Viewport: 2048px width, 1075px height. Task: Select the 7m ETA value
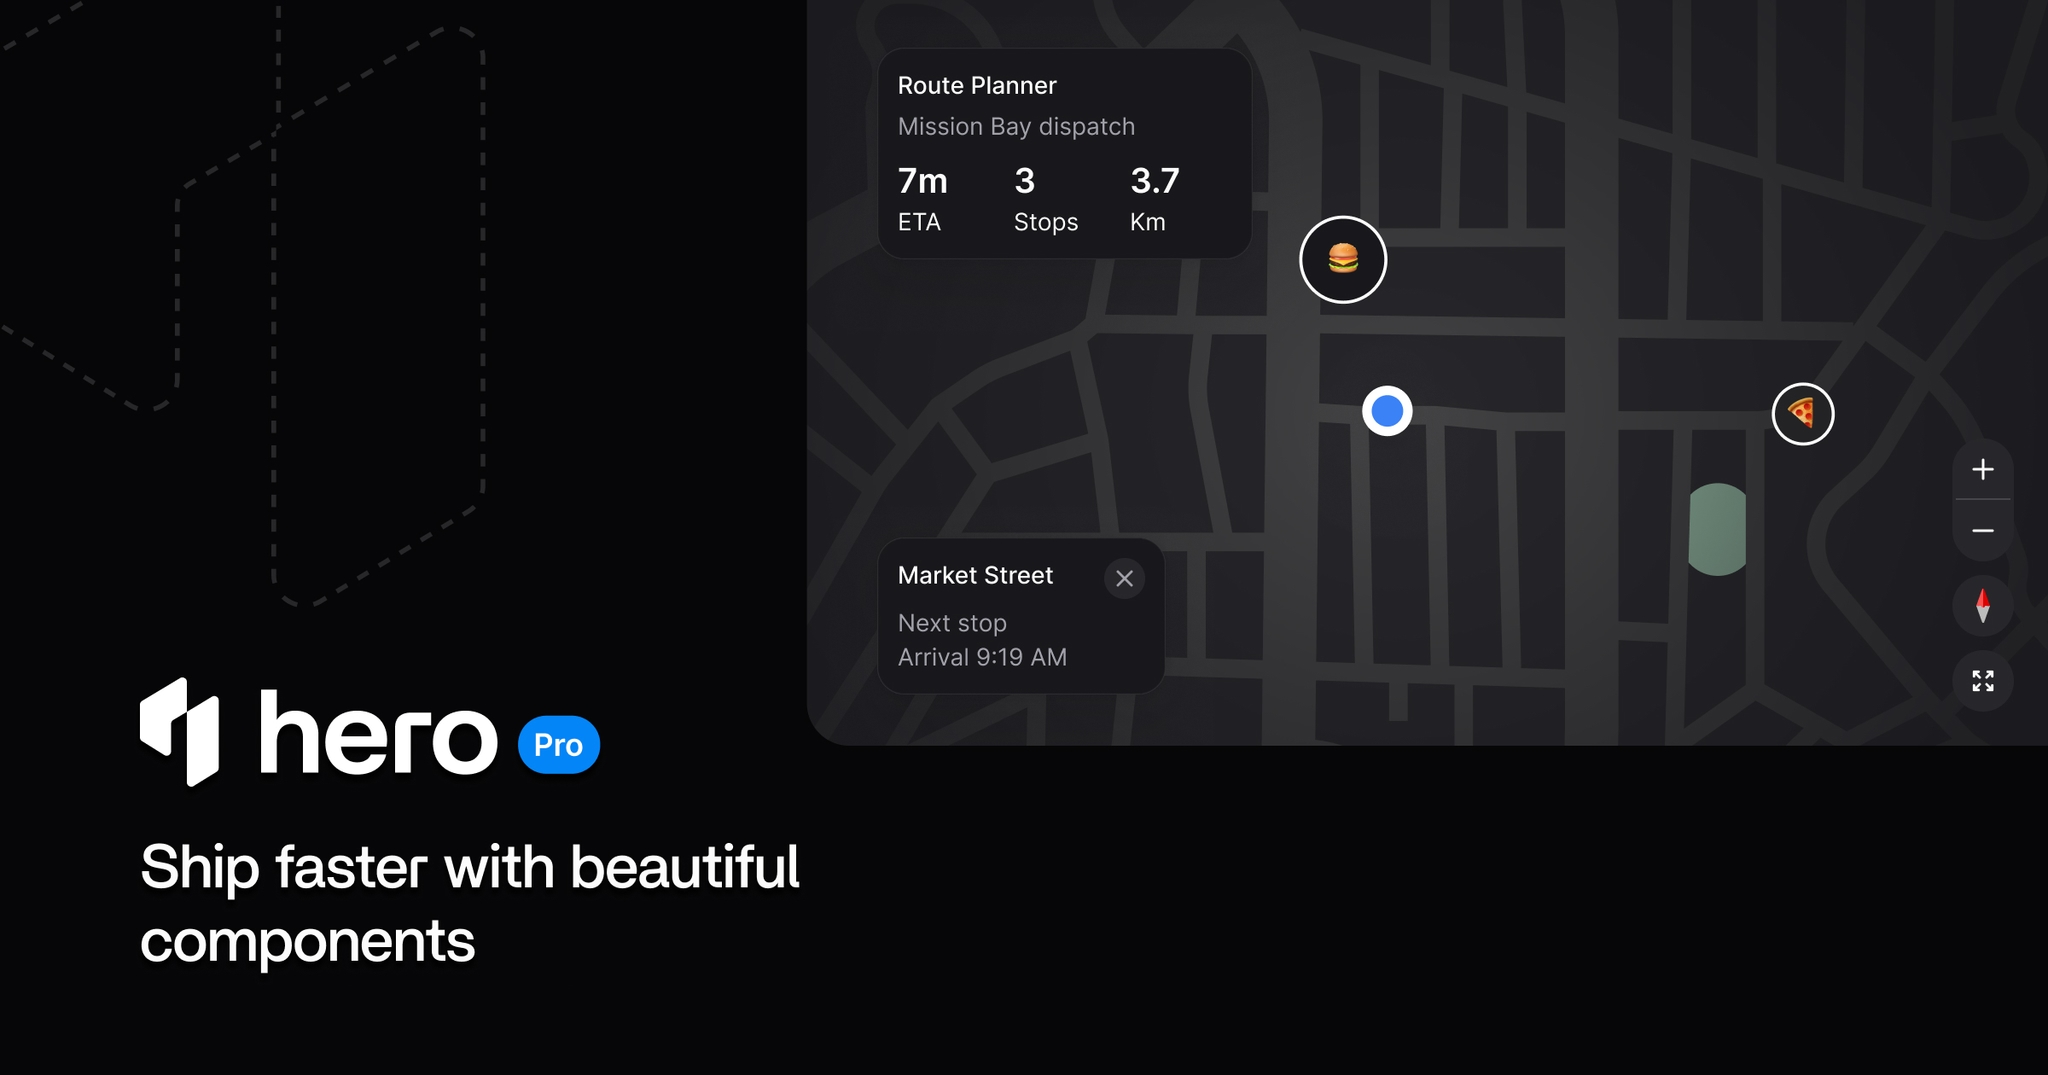922,181
